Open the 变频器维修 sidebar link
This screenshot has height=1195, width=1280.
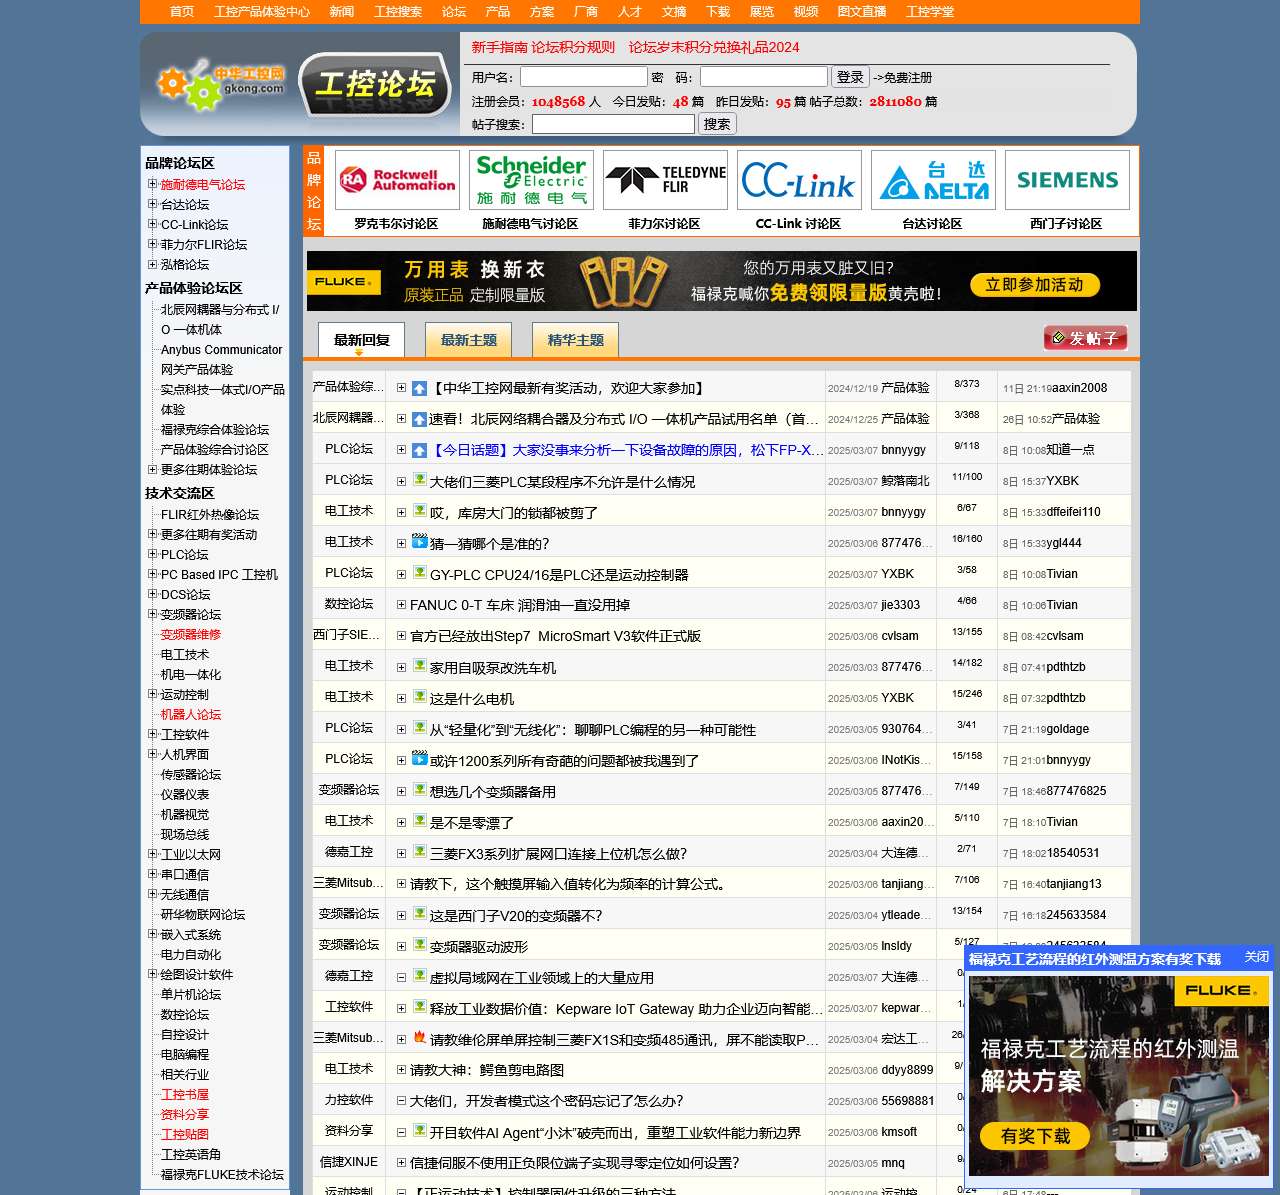tap(191, 634)
